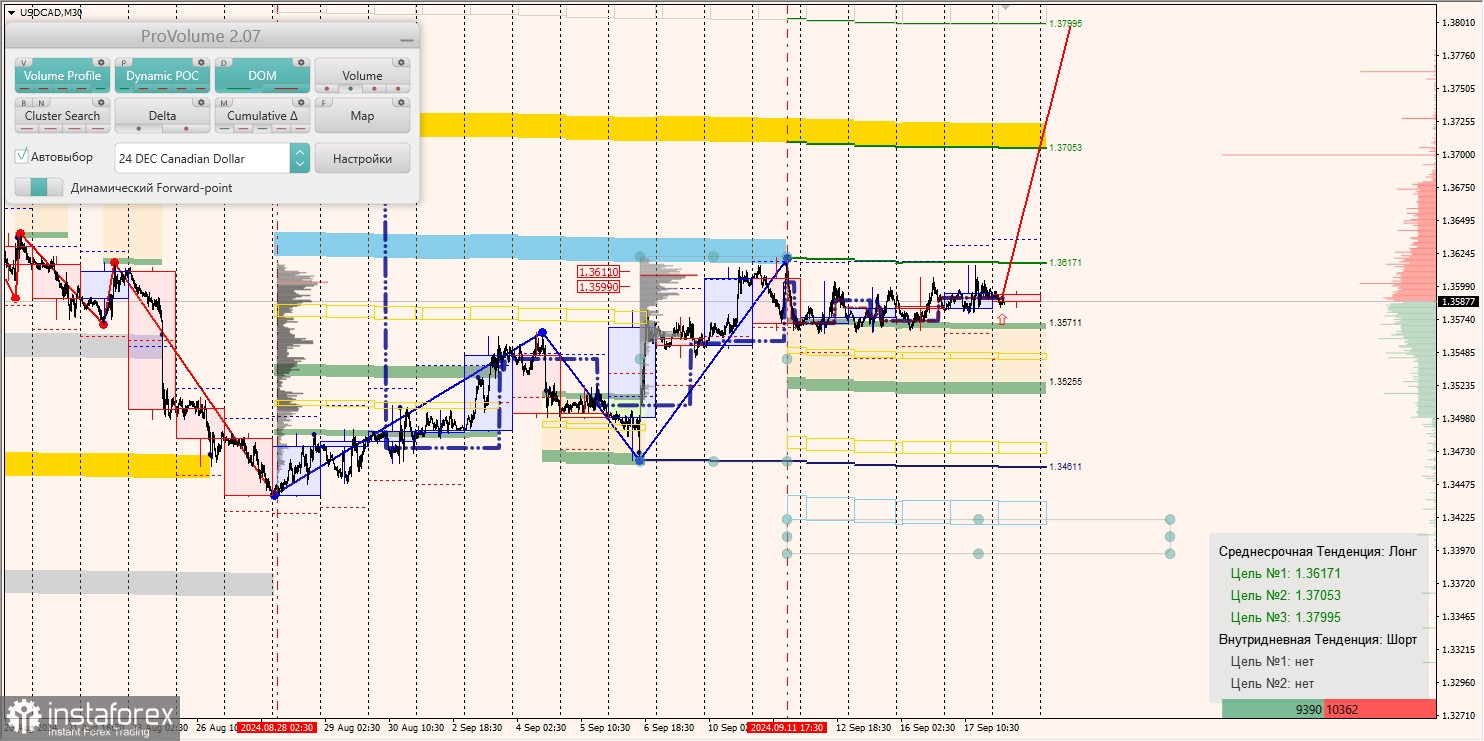Select green dot segment under Volume
Screen dimensions: 1484x741
[x=348, y=89]
